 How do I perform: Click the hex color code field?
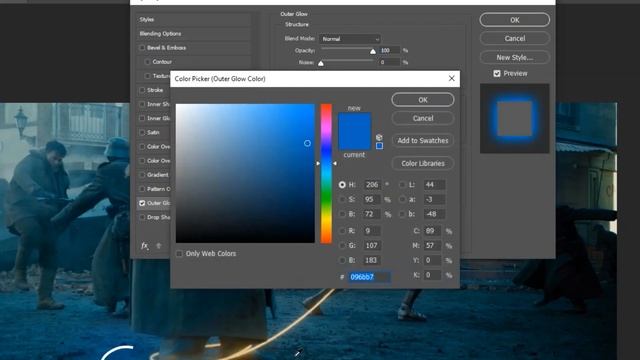pos(369,277)
